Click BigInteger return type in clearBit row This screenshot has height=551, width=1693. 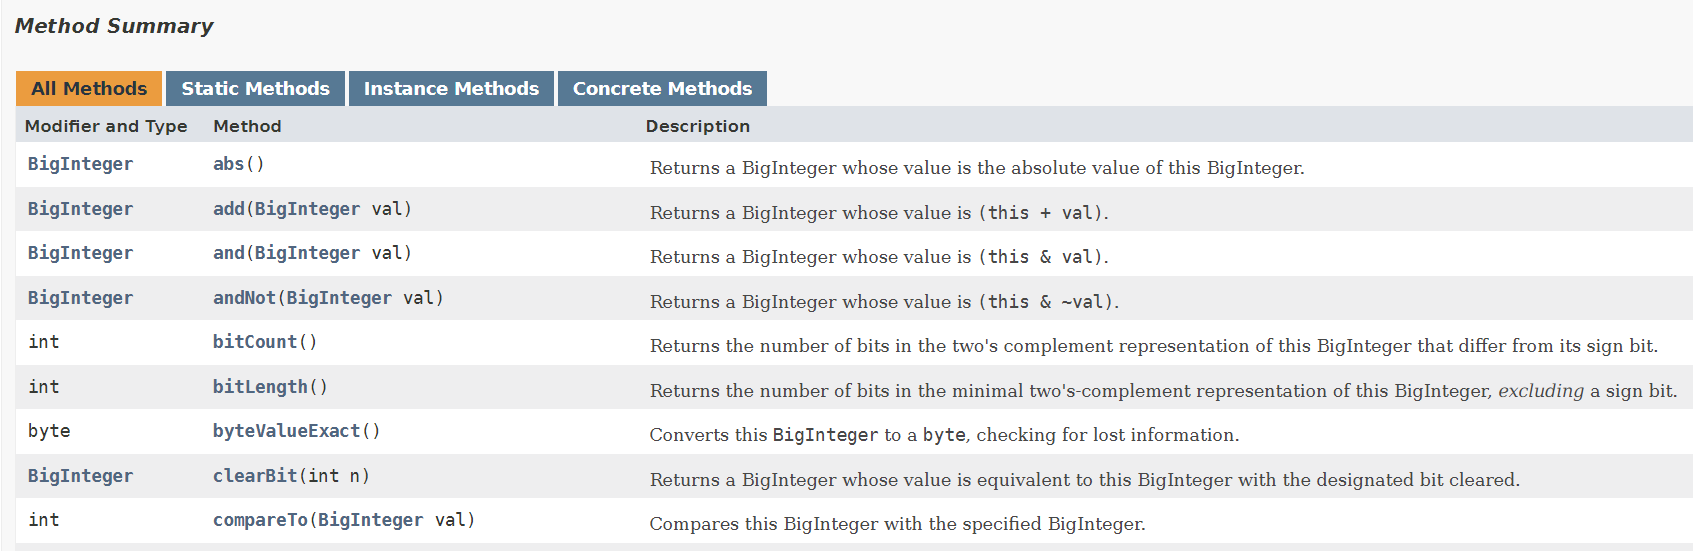click(x=80, y=476)
